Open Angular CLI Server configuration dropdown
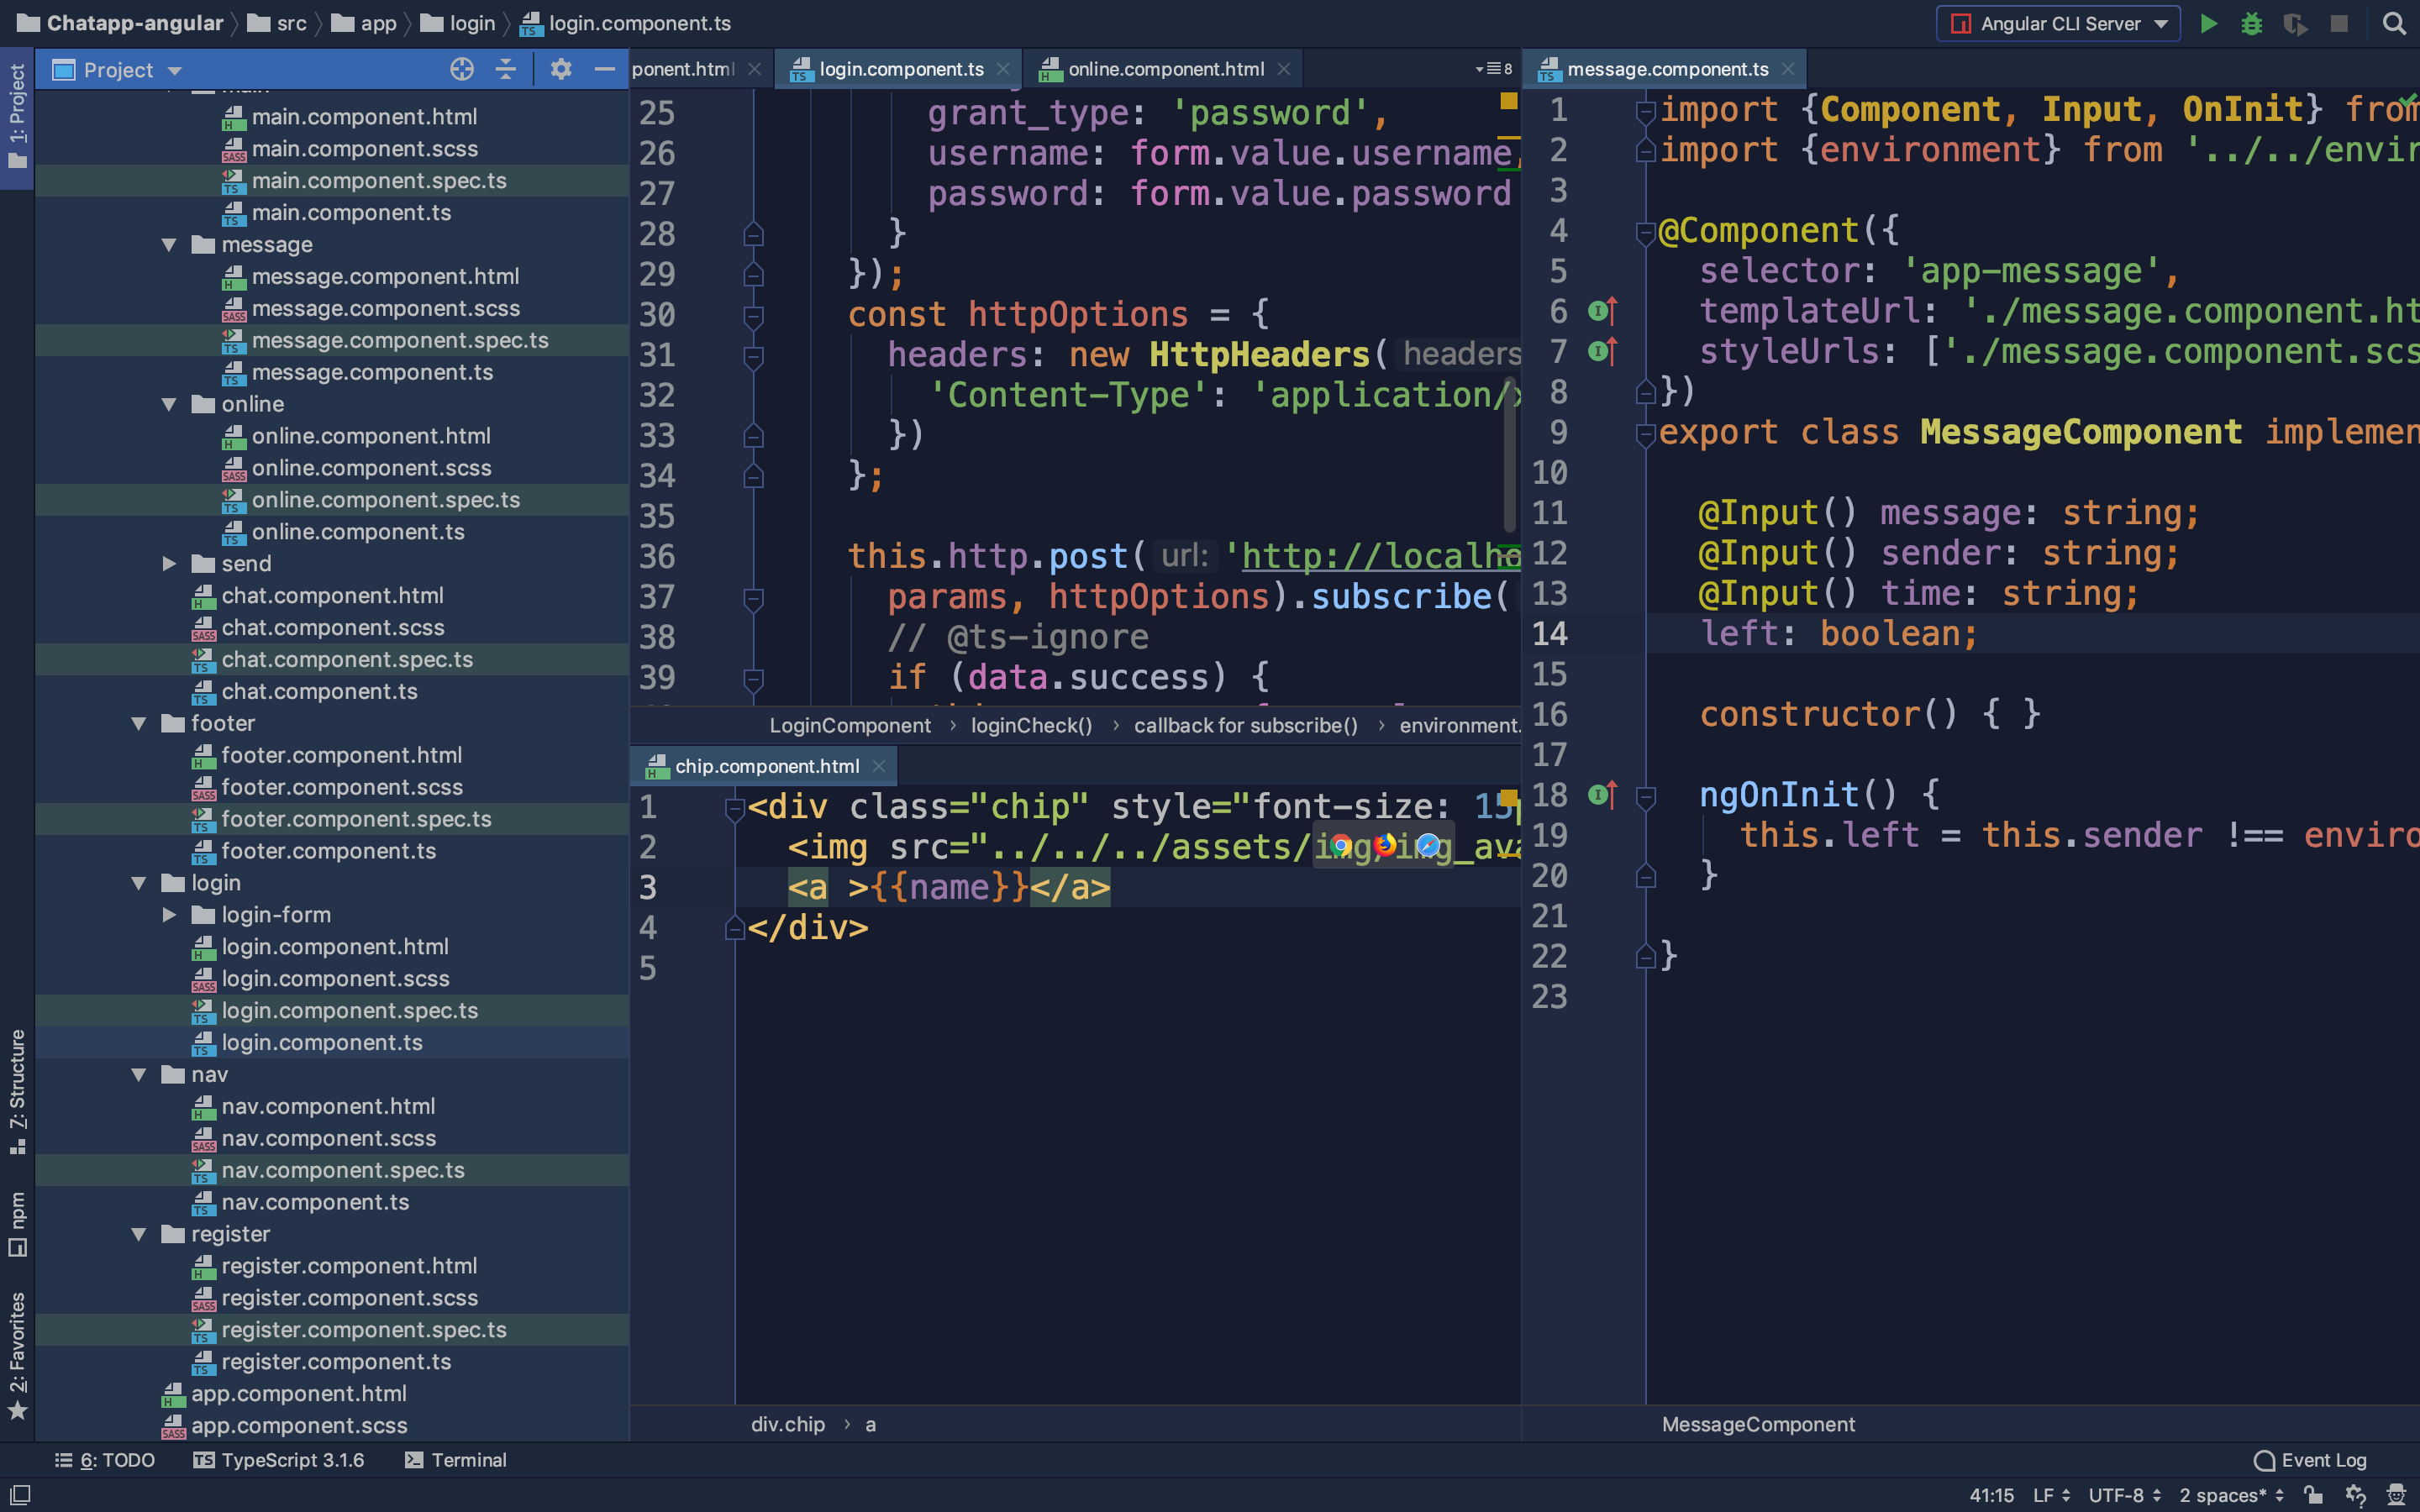This screenshot has width=2420, height=1512. pyautogui.click(x=2060, y=23)
